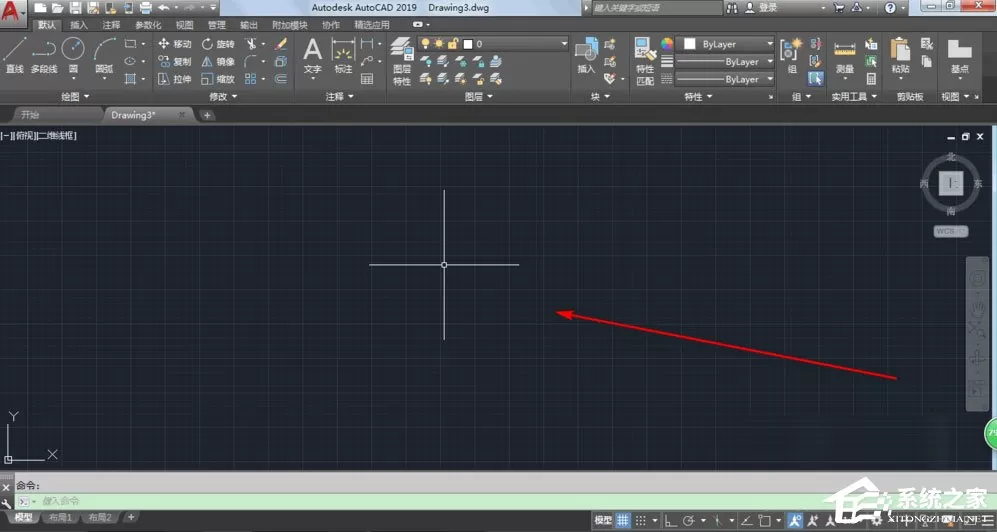Click the Plot (print) icon
Viewport: 997px width, 532px height.
point(146,8)
